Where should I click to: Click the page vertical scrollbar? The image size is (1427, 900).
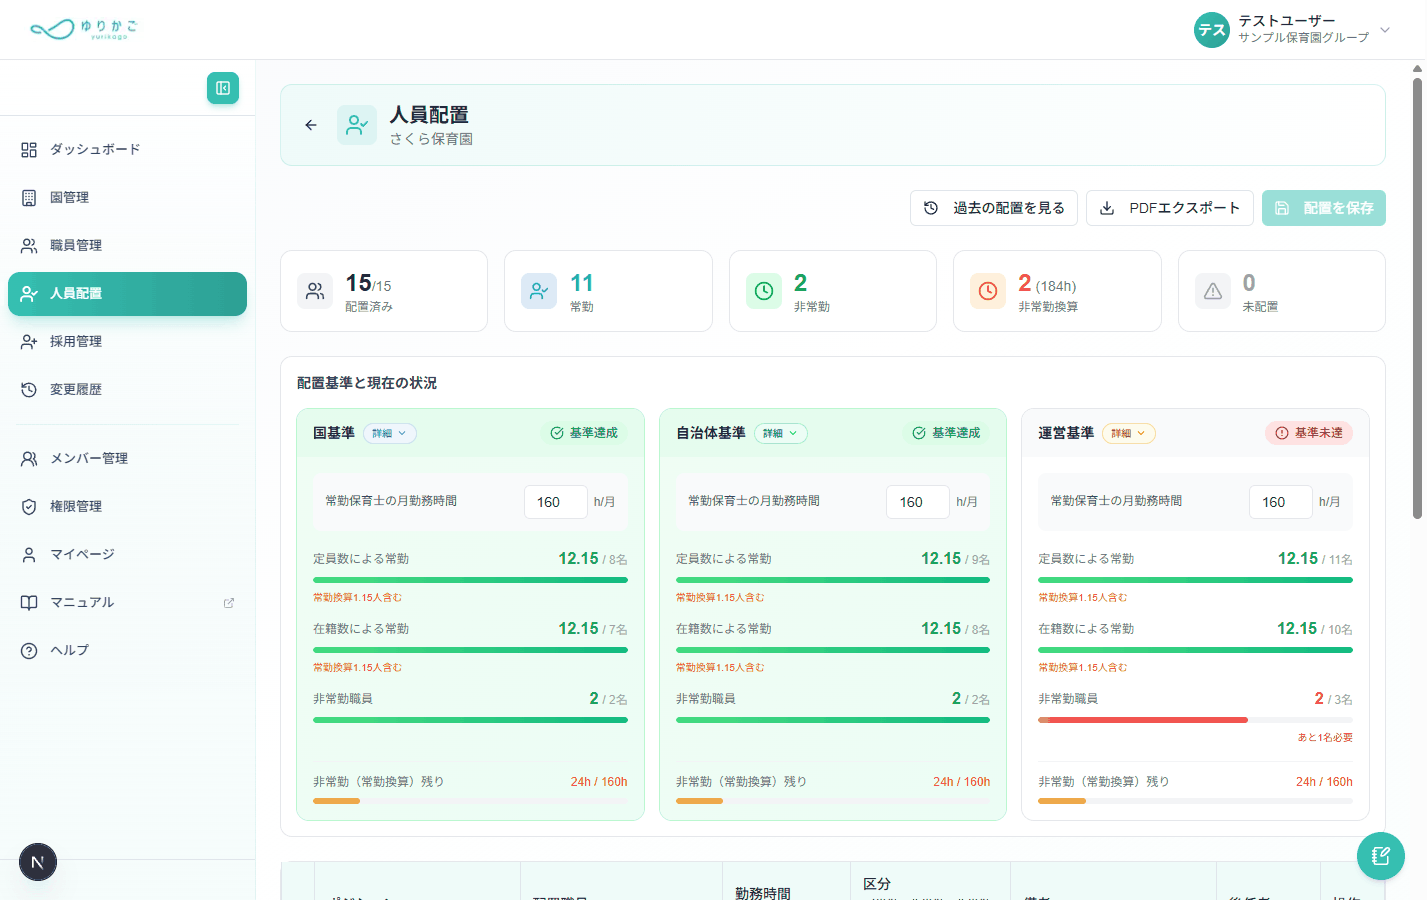point(1417,297)
